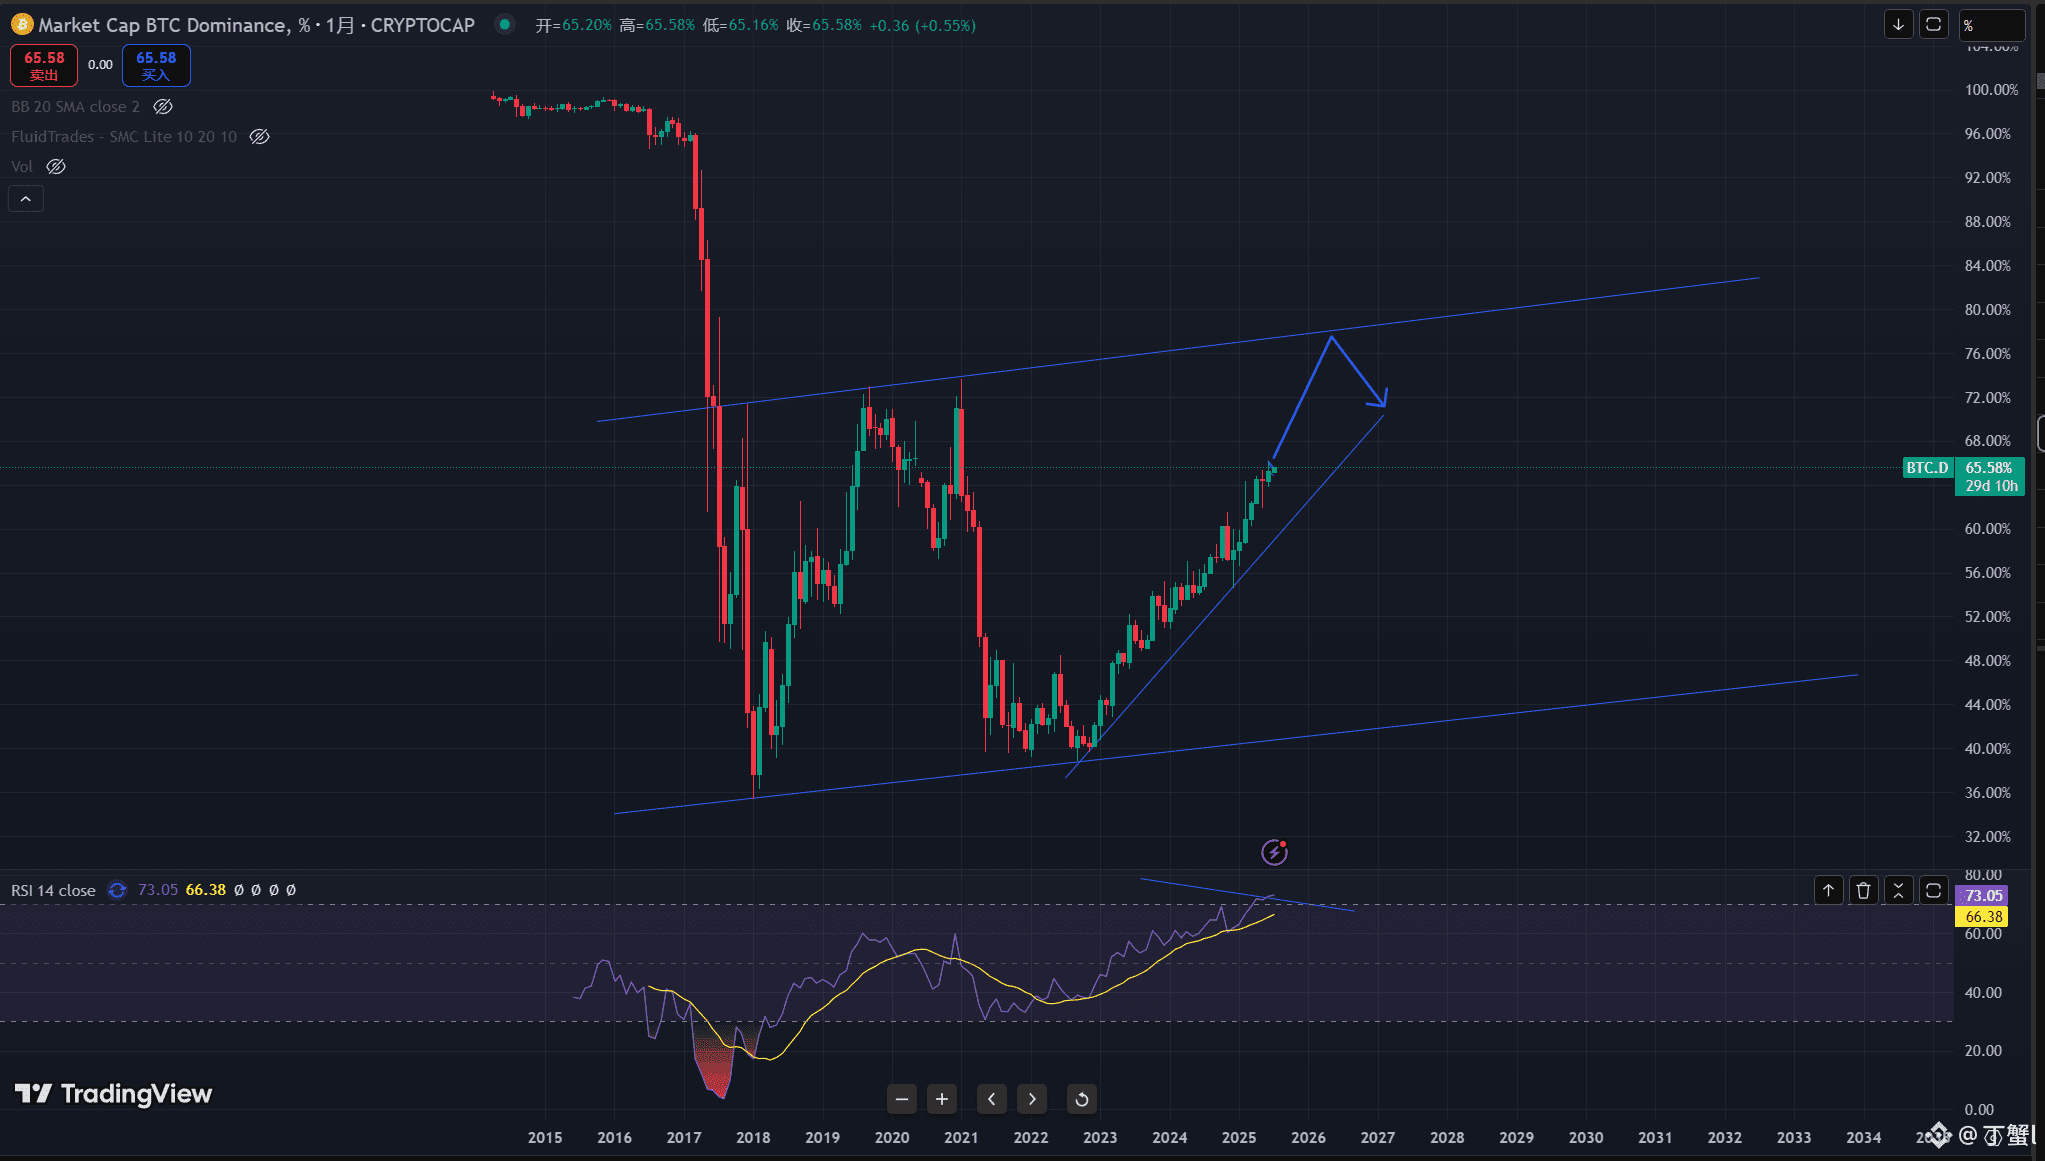Click the 20.00 RSI axis label
This screenshot has width=2045, height=1161.
1983,1051
